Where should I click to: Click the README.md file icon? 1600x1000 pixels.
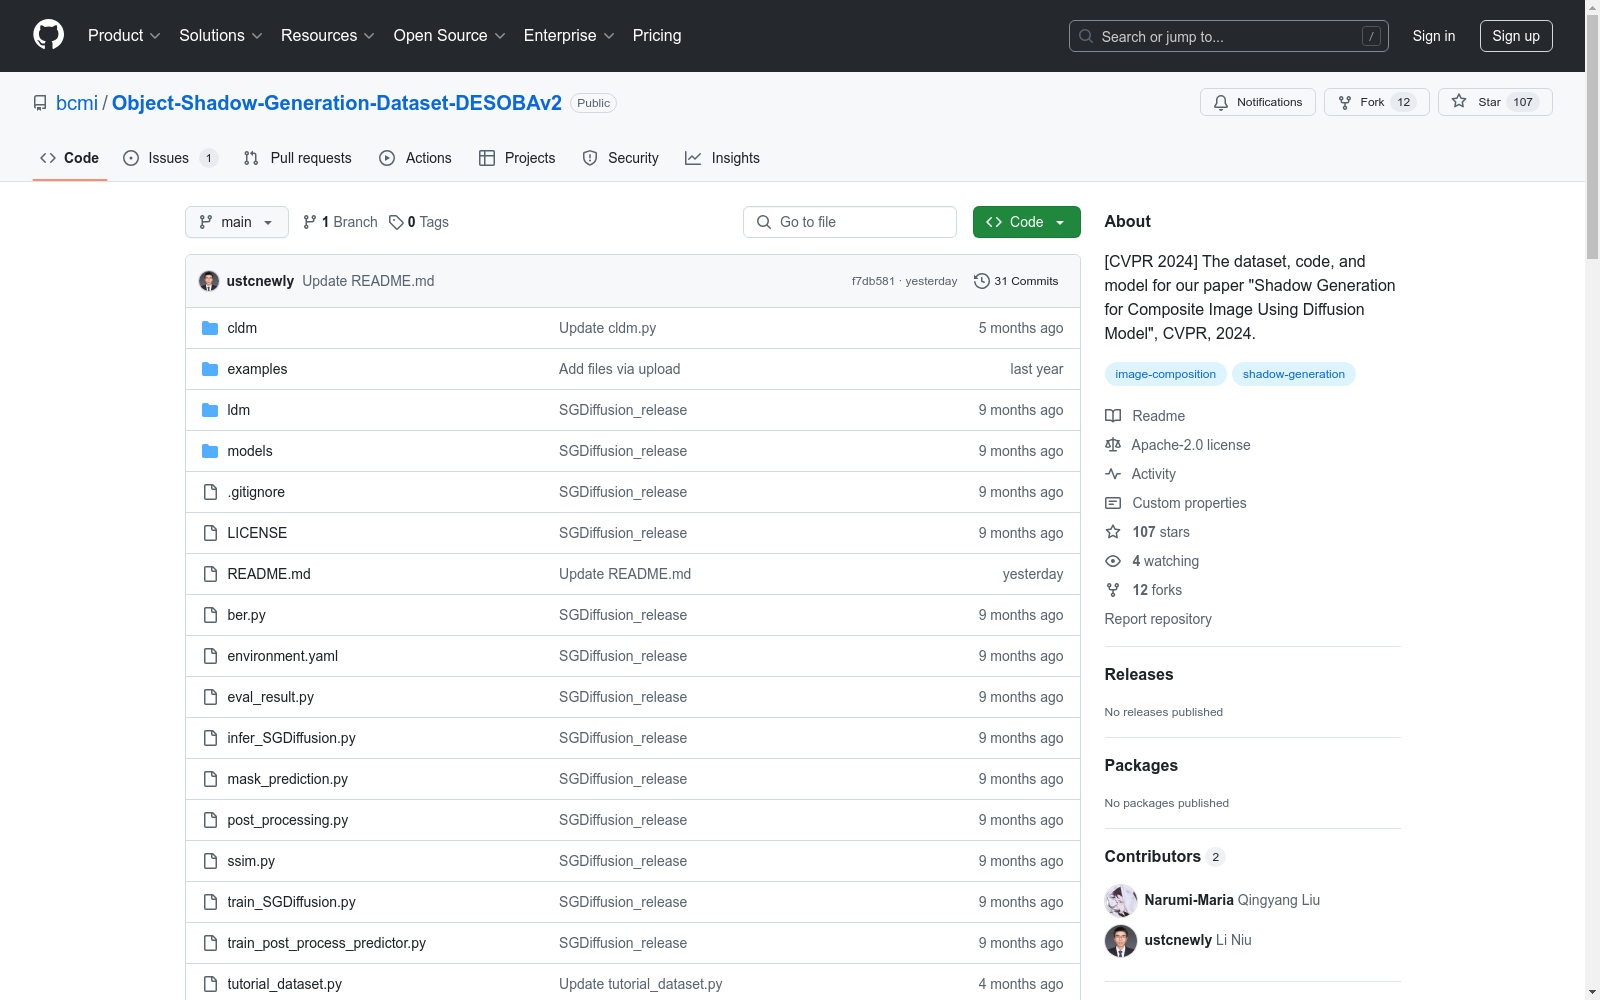[x=210, y=574]
